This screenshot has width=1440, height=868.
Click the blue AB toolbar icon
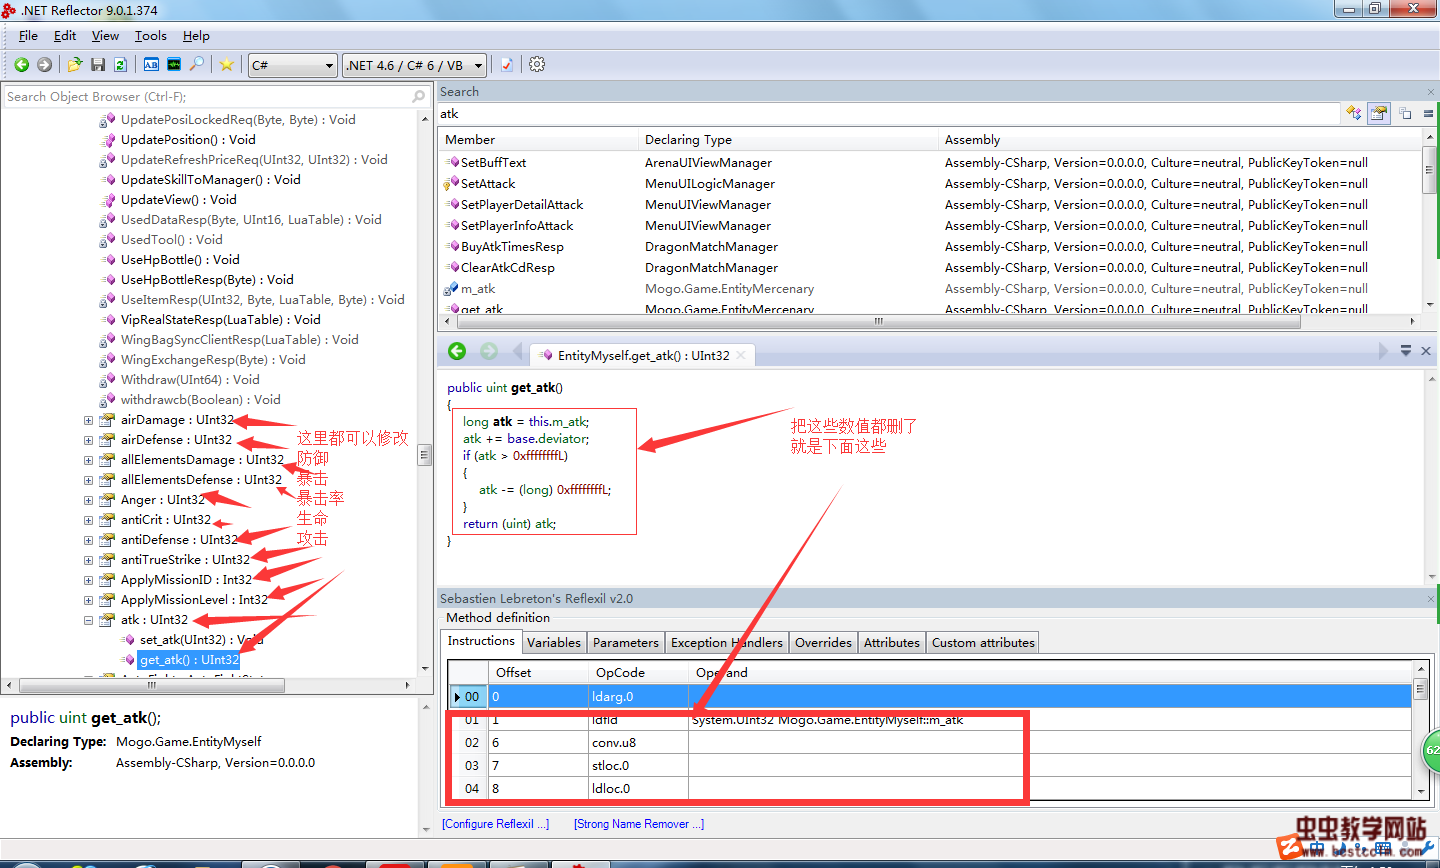click(151, 65)
